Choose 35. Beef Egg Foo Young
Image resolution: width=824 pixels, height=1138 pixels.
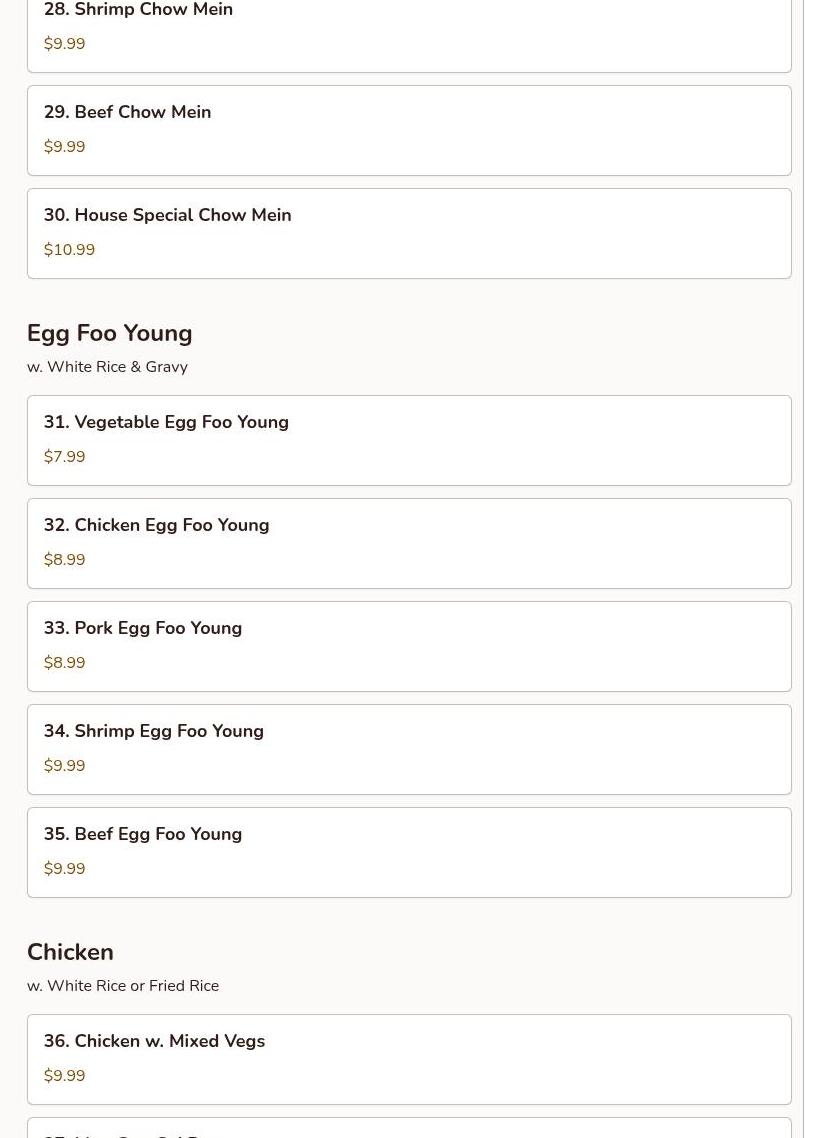click(x=409, y=853)
